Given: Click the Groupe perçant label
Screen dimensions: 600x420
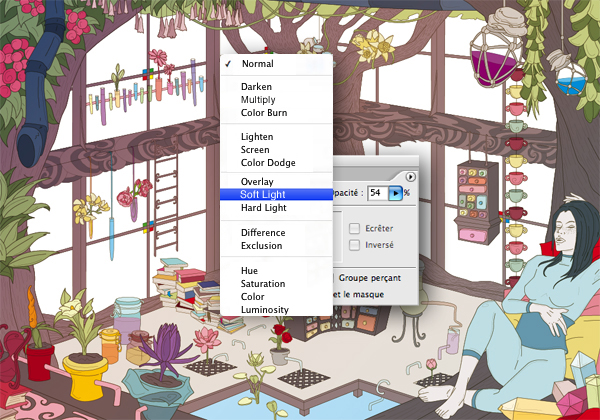Looking at the screenshot, I should pos(370,278).
